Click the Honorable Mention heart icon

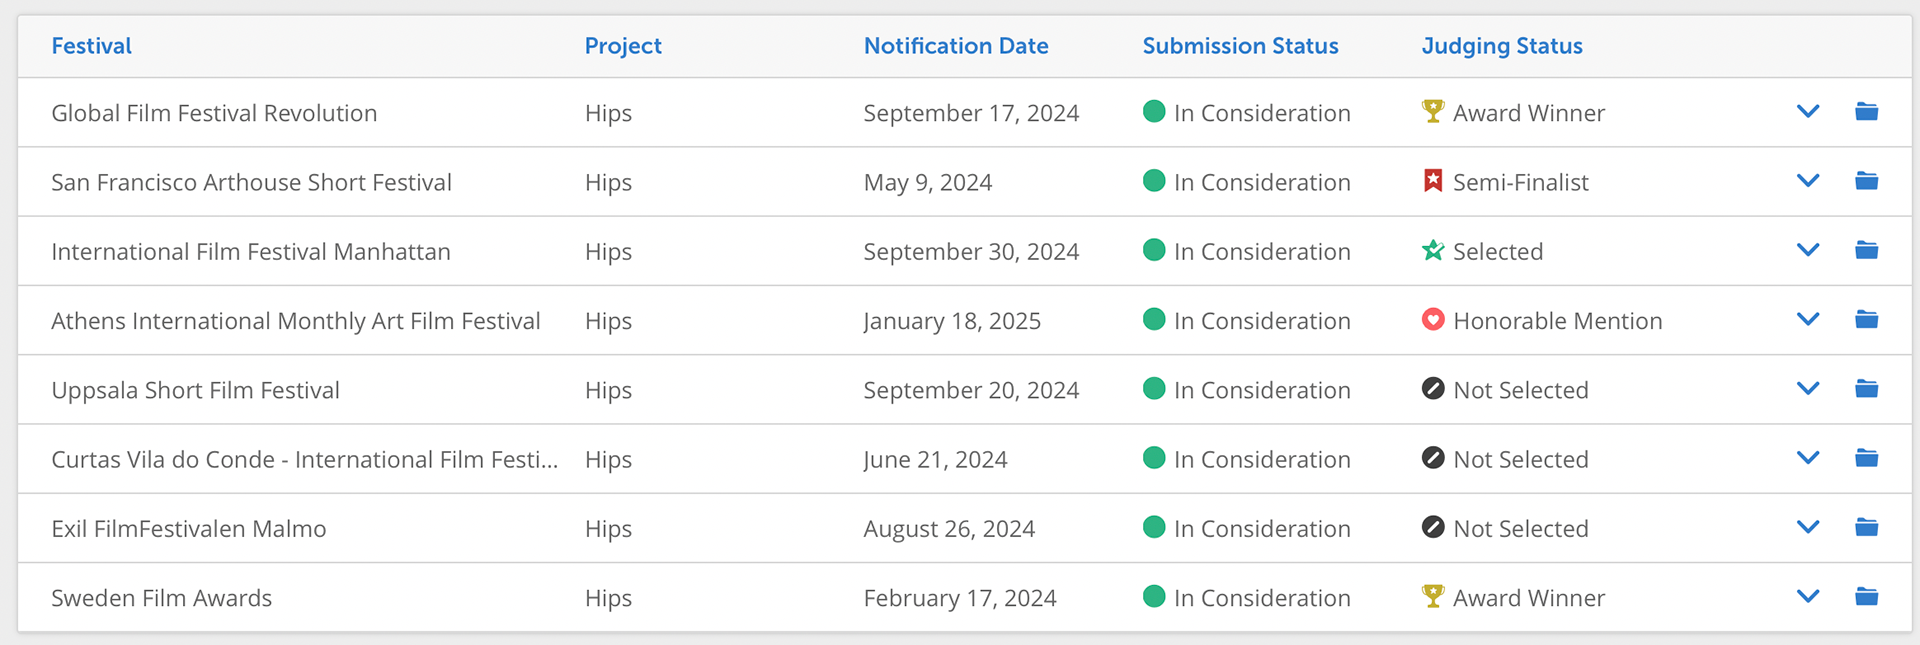[x=1433, y=320]
